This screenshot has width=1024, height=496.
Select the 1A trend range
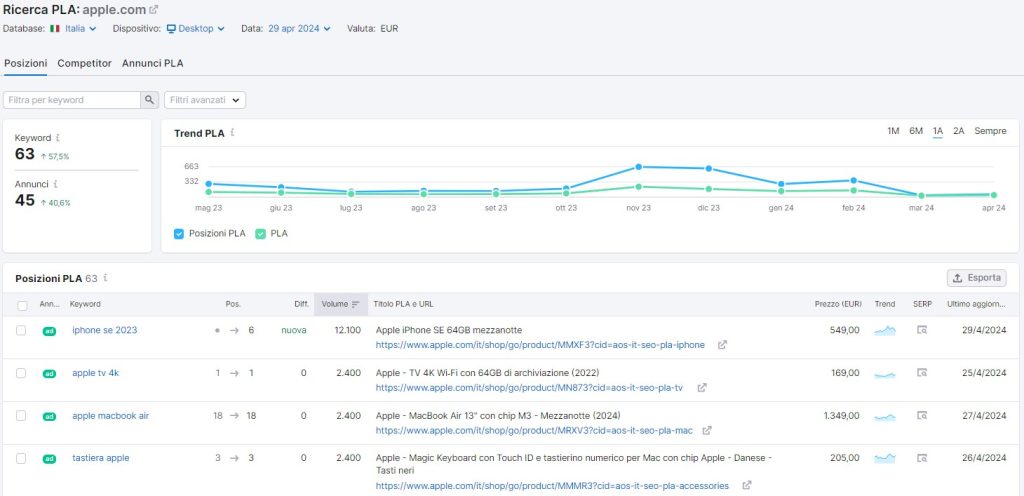coord(938,131)
